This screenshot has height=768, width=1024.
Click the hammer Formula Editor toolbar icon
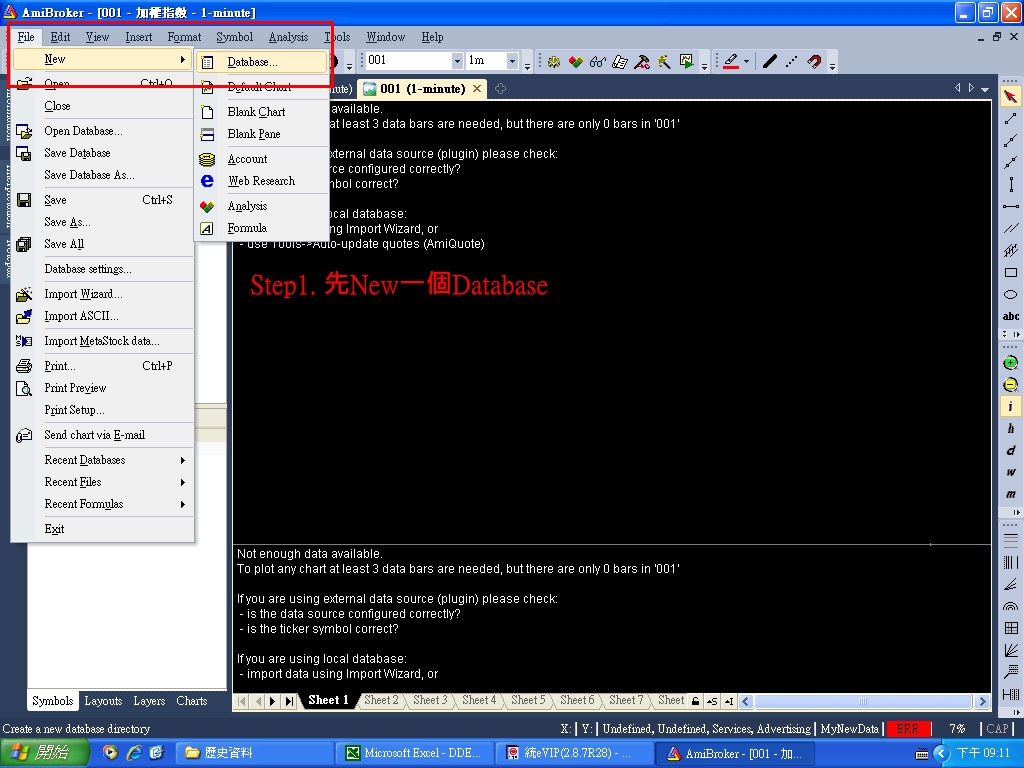point(642,61)
